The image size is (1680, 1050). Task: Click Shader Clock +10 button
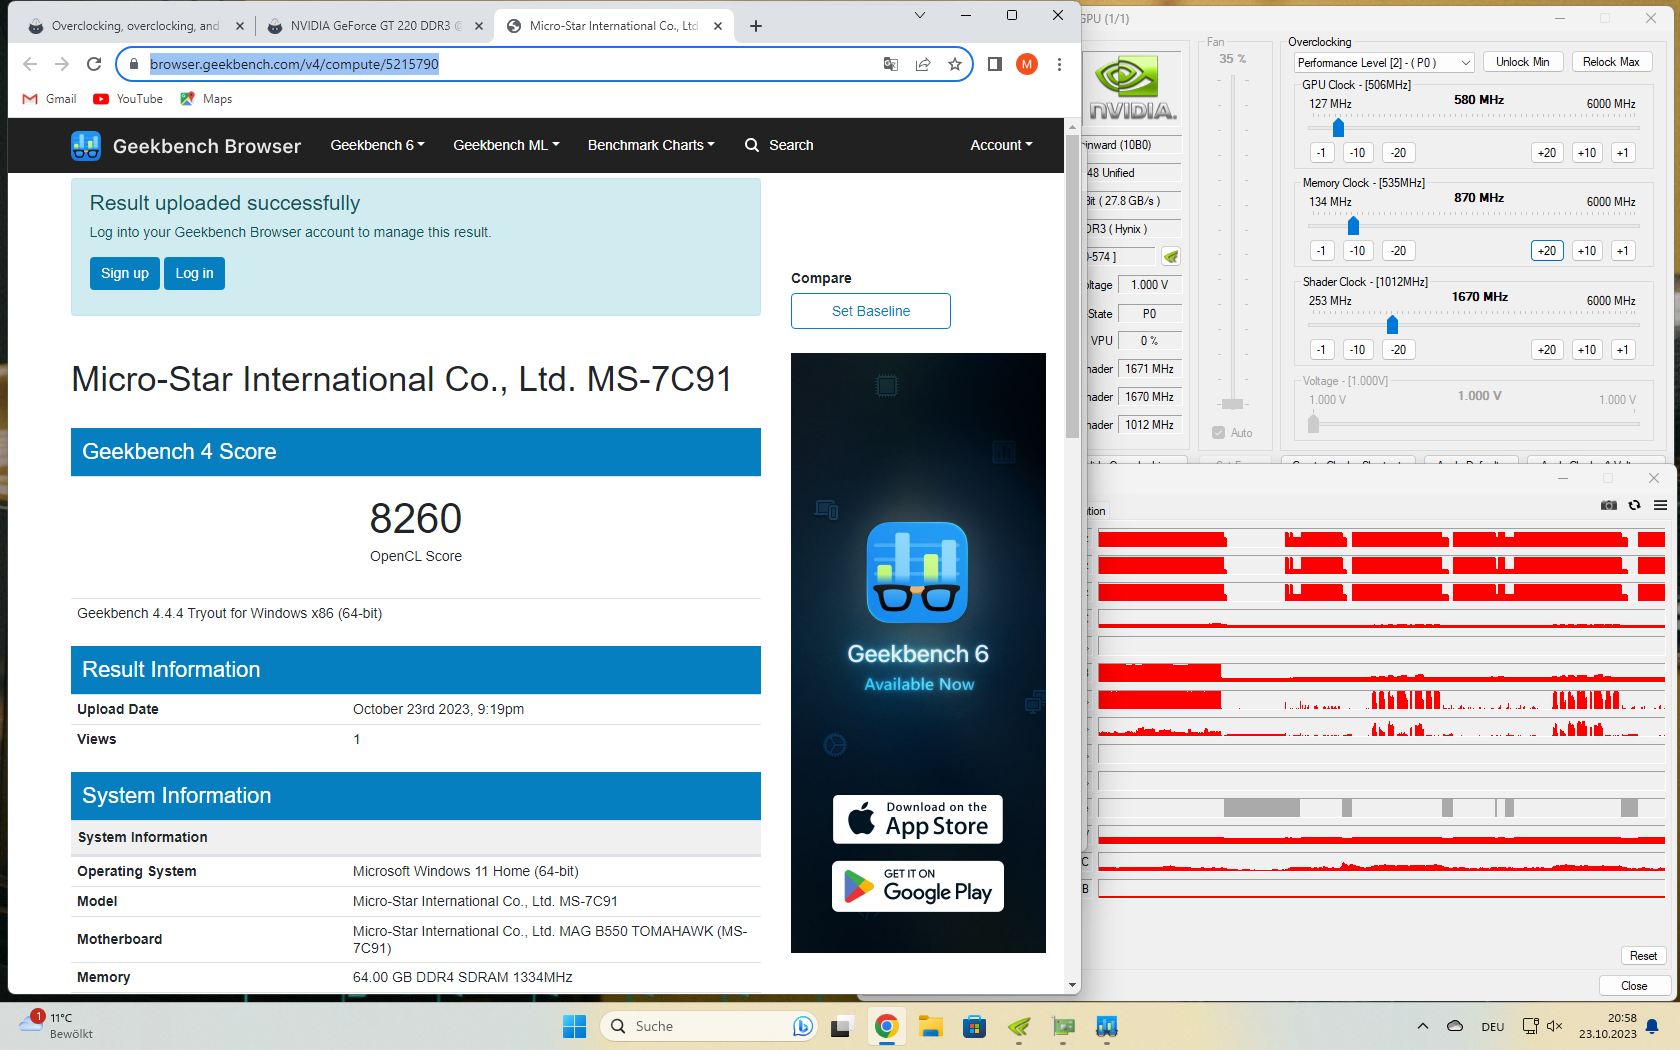(x=1586, y=350)
